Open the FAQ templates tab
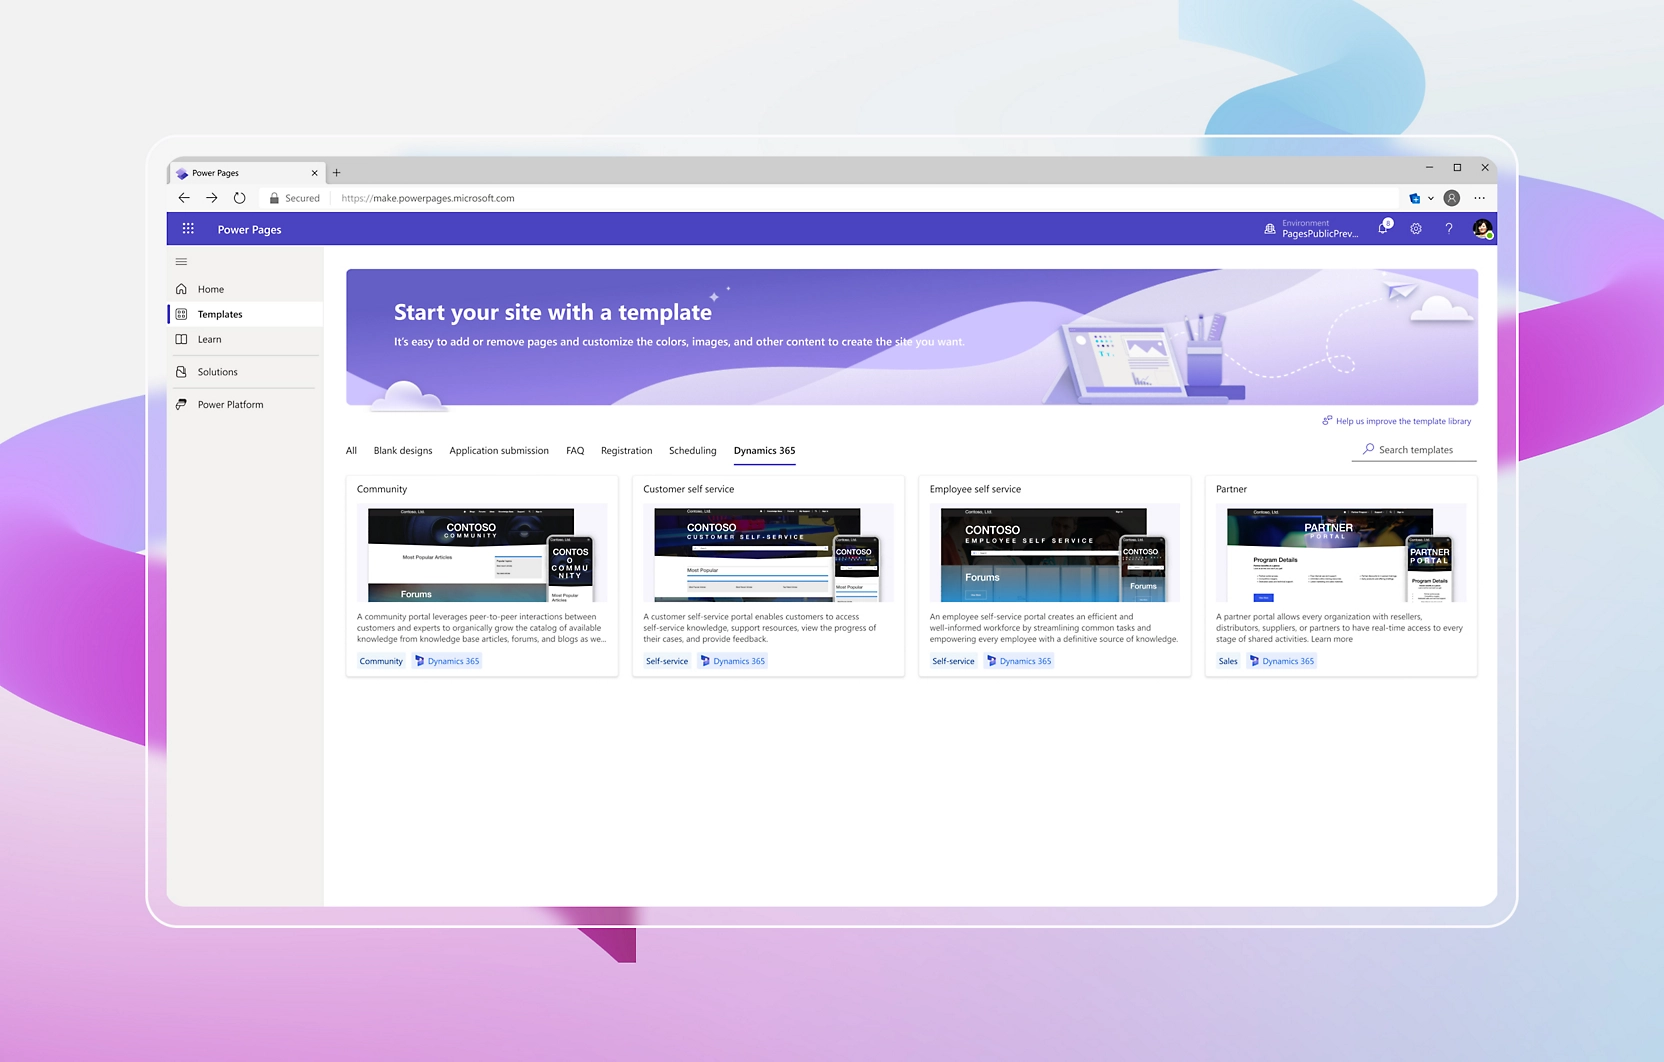 point(575,451)
